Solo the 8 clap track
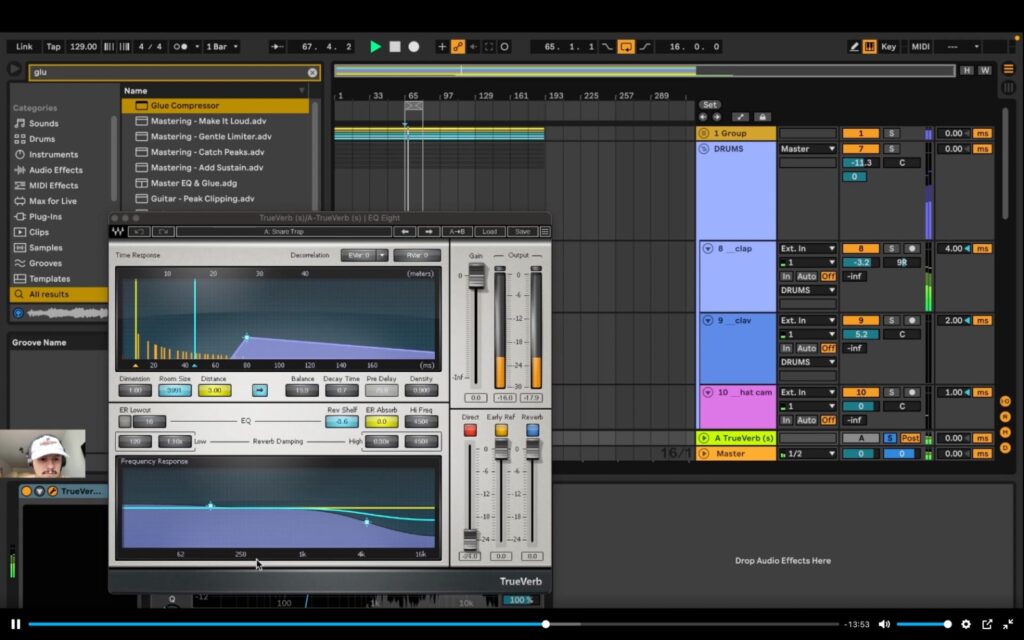Screen dimensions: 1024x640 click(891, 248)
